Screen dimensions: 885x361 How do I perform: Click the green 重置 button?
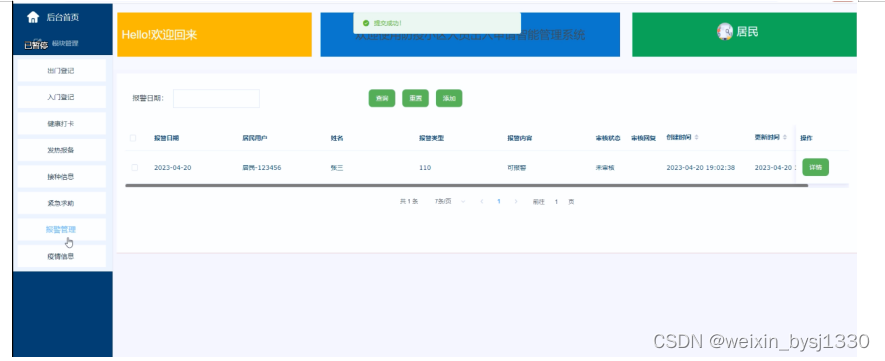point(415,98)
